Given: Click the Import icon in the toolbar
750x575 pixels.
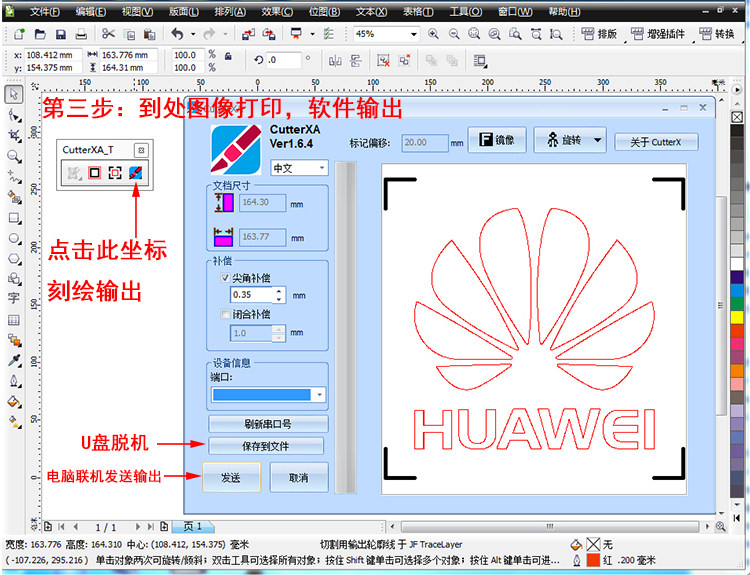Looking at the screenshot, I should click(x=248, y=34).
